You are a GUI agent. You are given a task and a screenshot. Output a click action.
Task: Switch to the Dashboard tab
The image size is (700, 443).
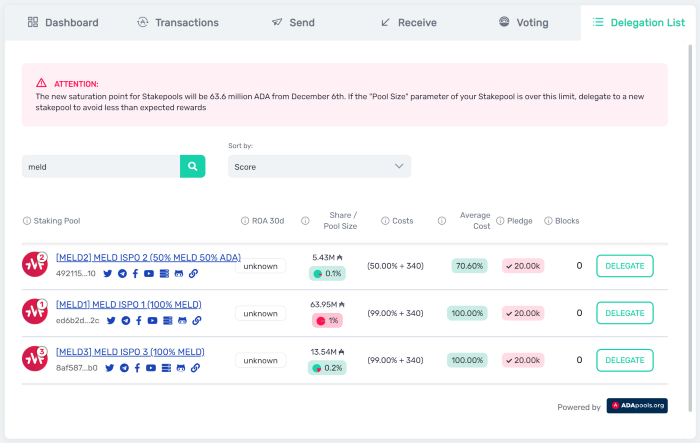pos(63,22)
